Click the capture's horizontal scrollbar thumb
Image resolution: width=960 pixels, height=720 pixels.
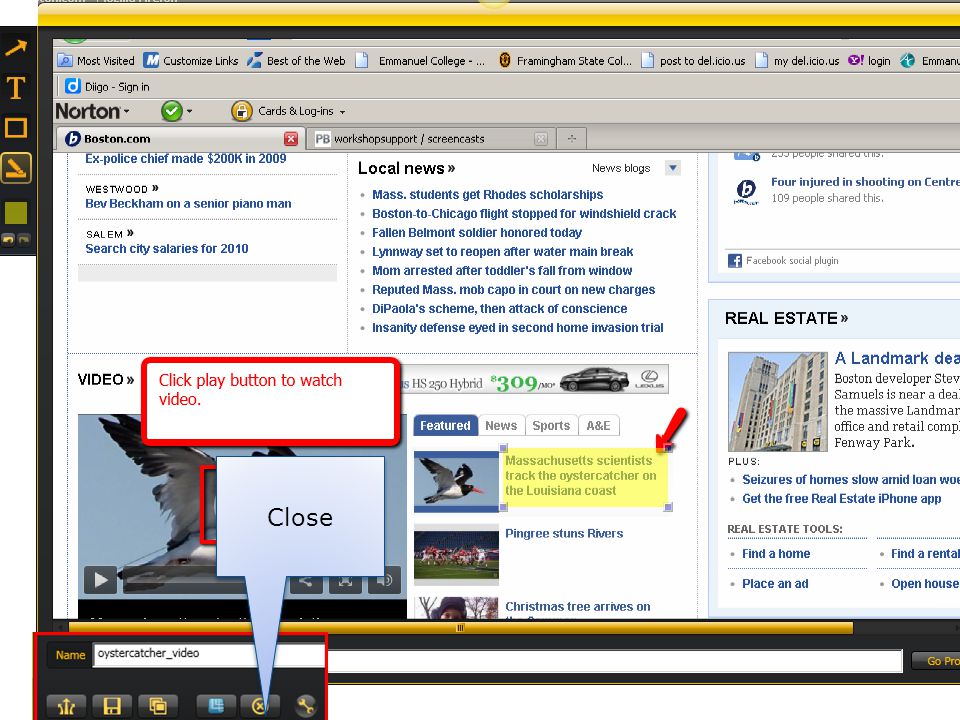click(460, 628)
